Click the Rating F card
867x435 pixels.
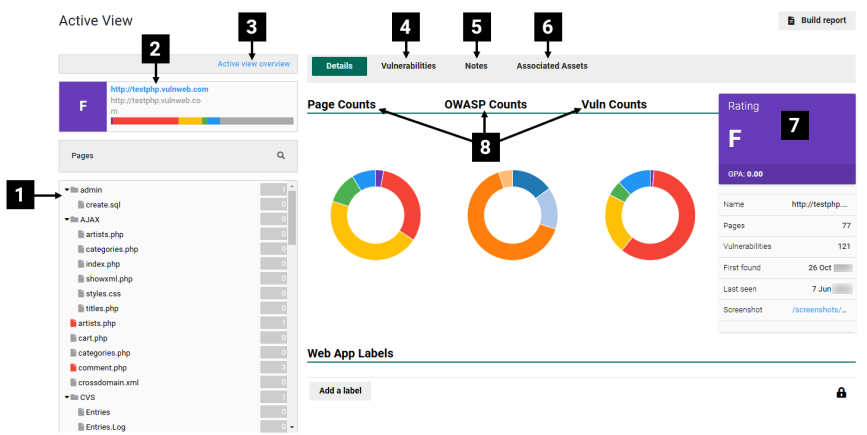click(787, 139)
